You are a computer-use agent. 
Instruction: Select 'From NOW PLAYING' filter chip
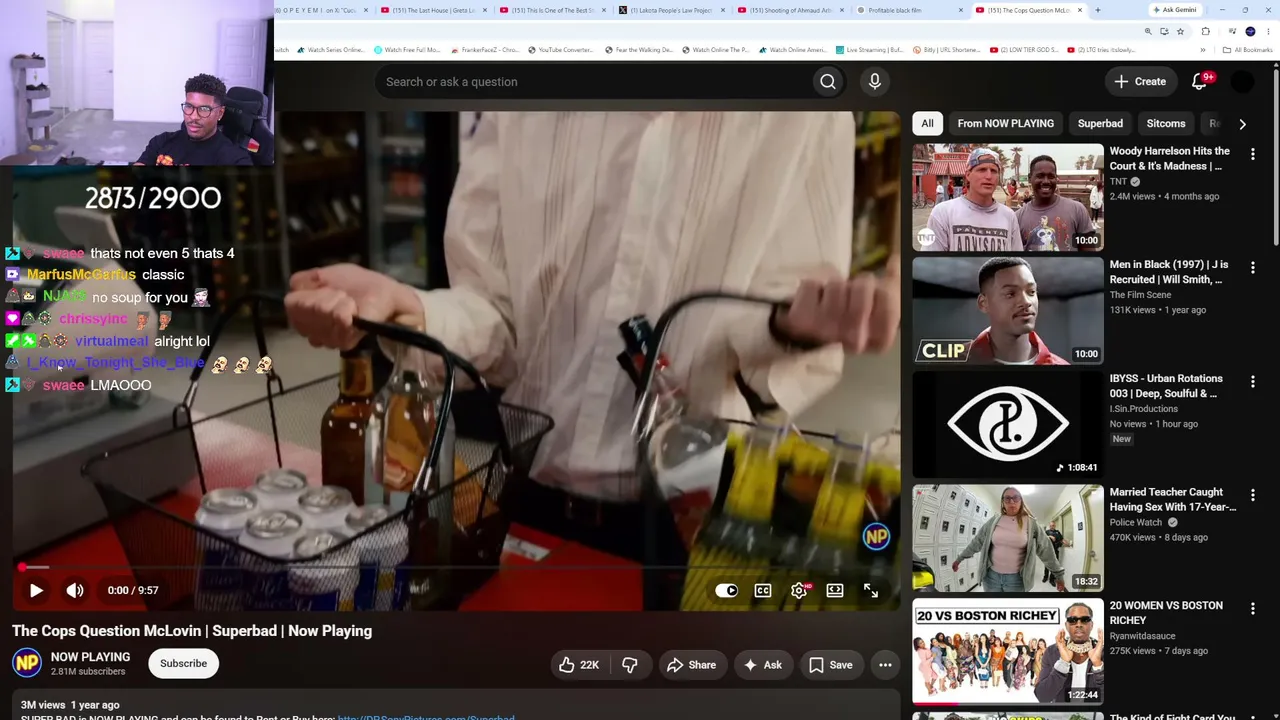tap(1005, 124)
